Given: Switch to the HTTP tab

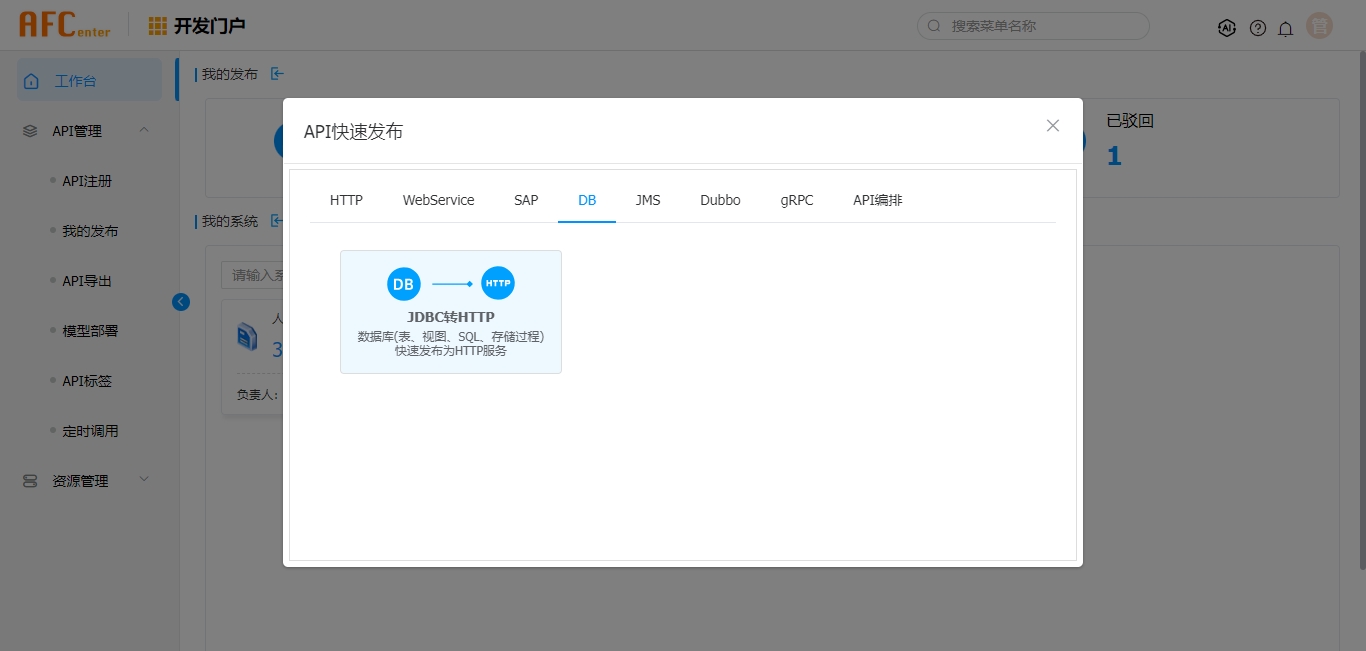Looking at the screenshot, I should [346, 200].
